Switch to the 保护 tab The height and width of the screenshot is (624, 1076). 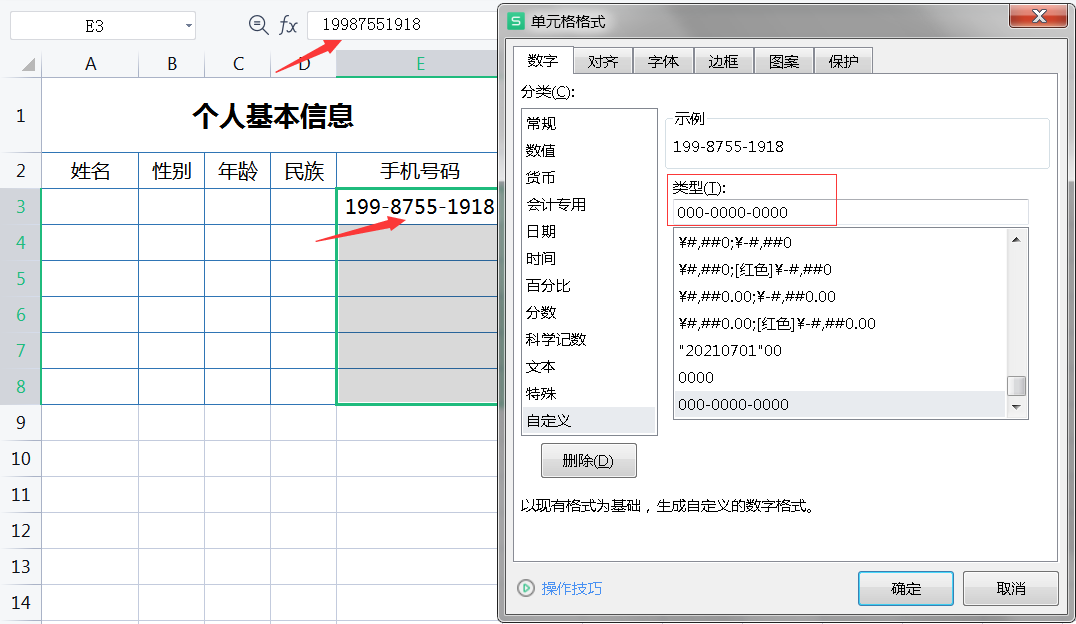(x=843, y=62)
